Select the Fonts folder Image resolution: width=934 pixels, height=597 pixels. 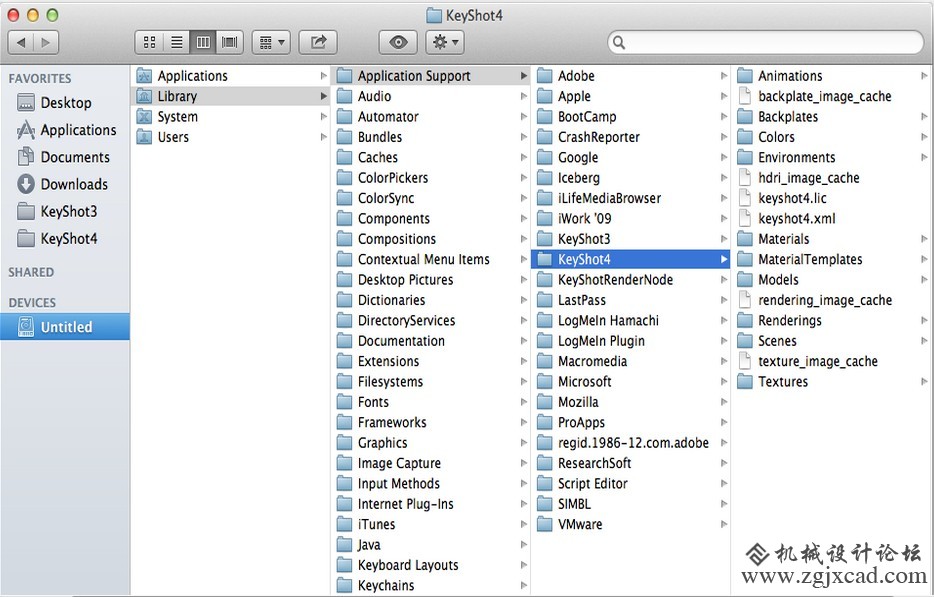[431, 402]
